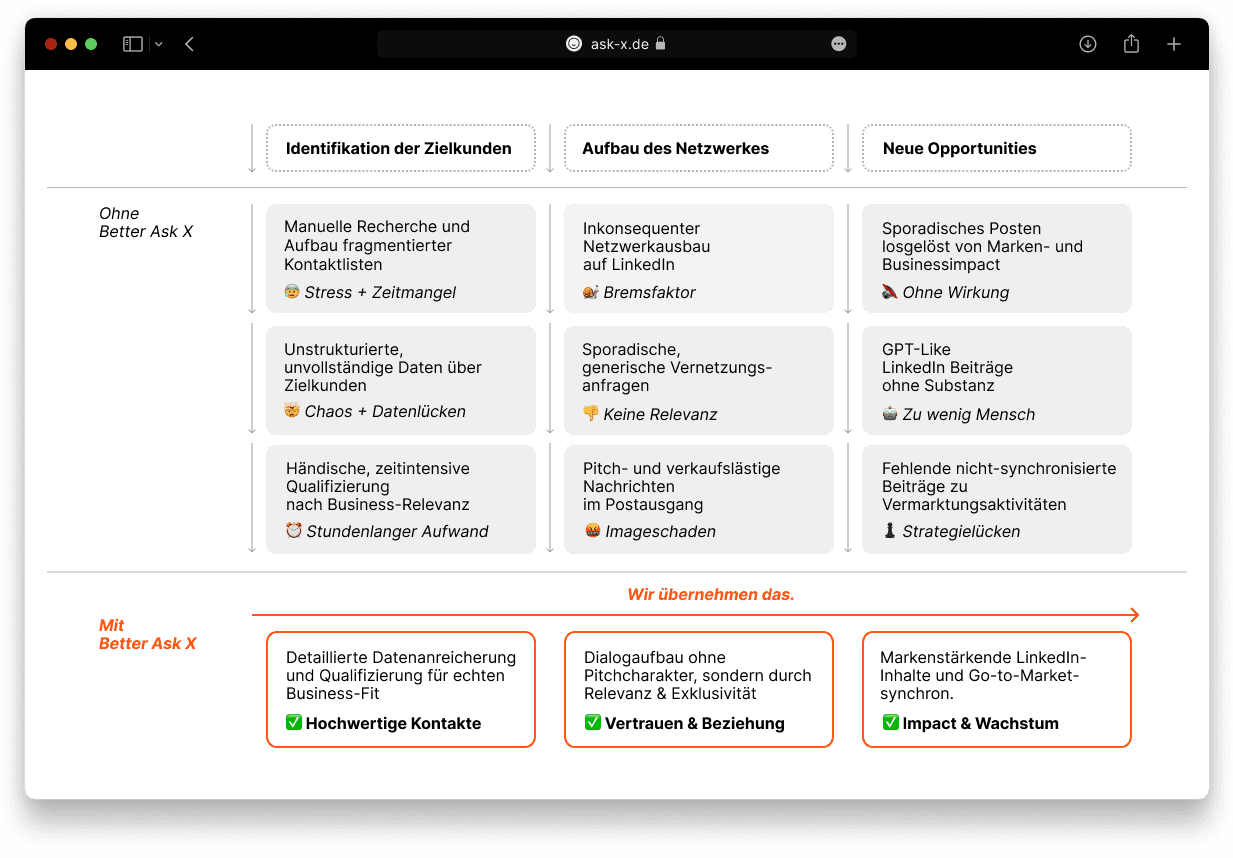Click the ask-x.de address bar
The image size is (1233, 858).
tap(616, 44)
